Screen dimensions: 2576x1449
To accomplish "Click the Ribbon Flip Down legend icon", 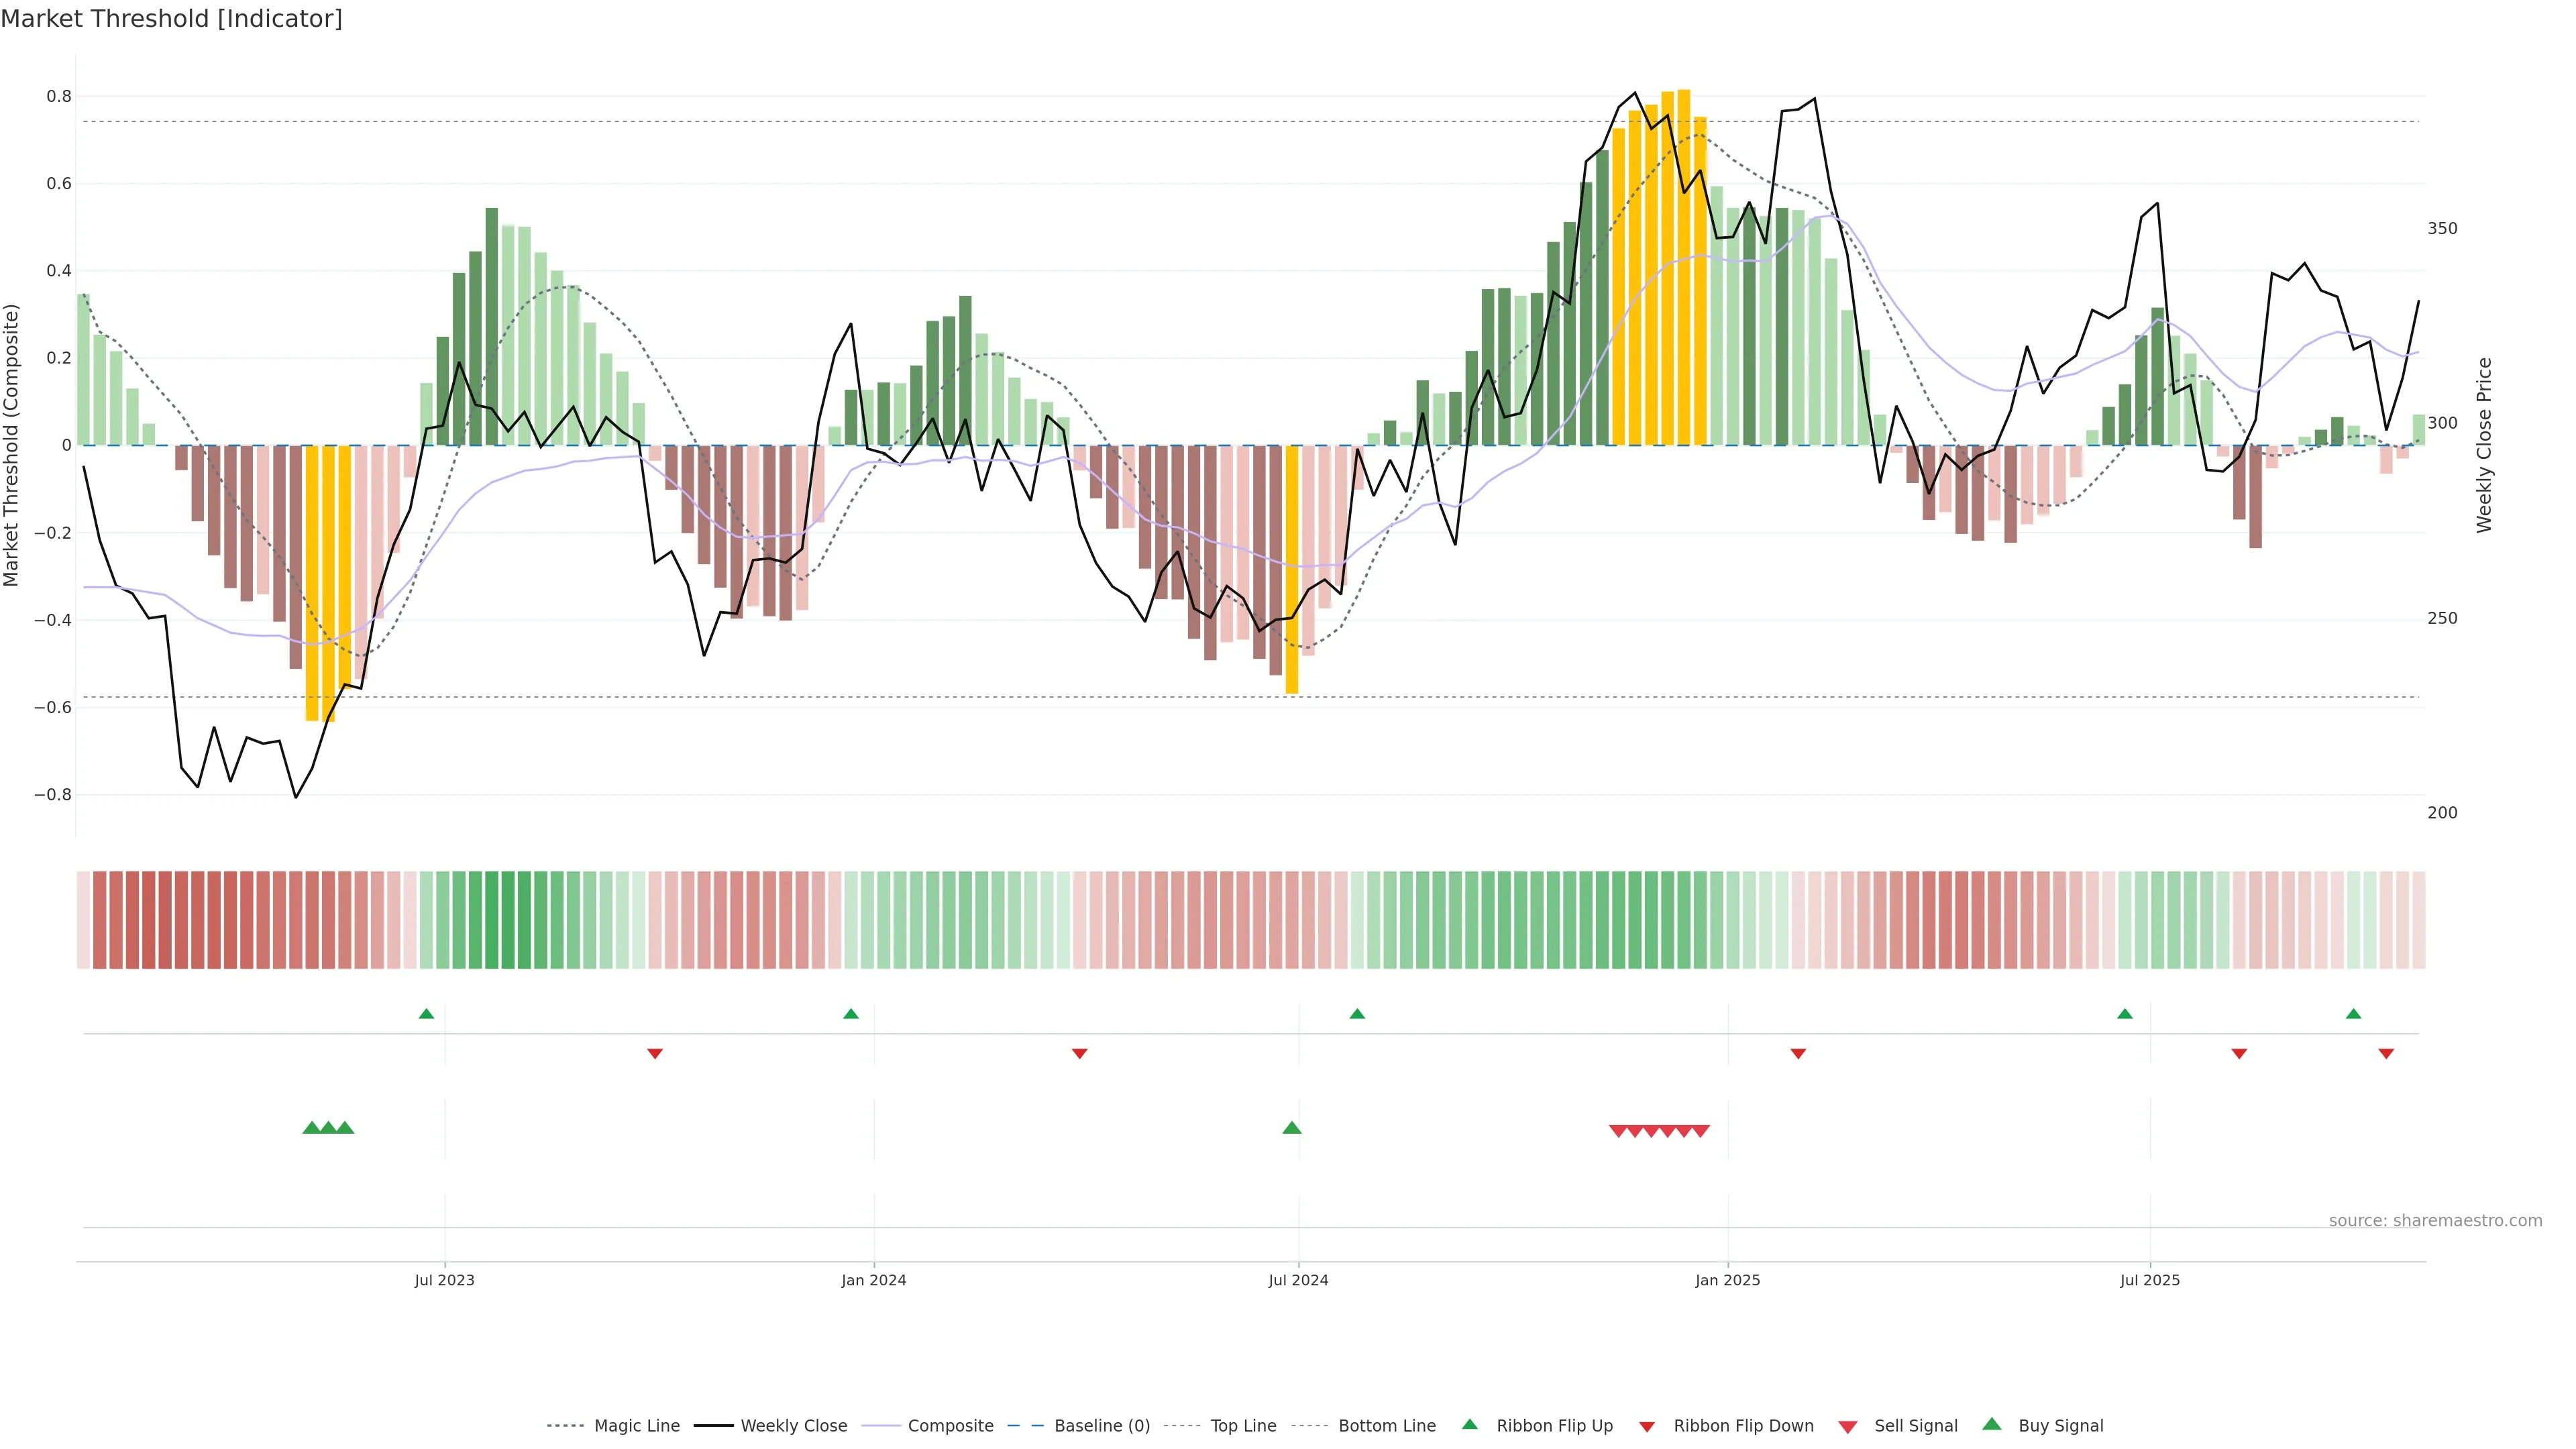I will click(1647, 1427).
